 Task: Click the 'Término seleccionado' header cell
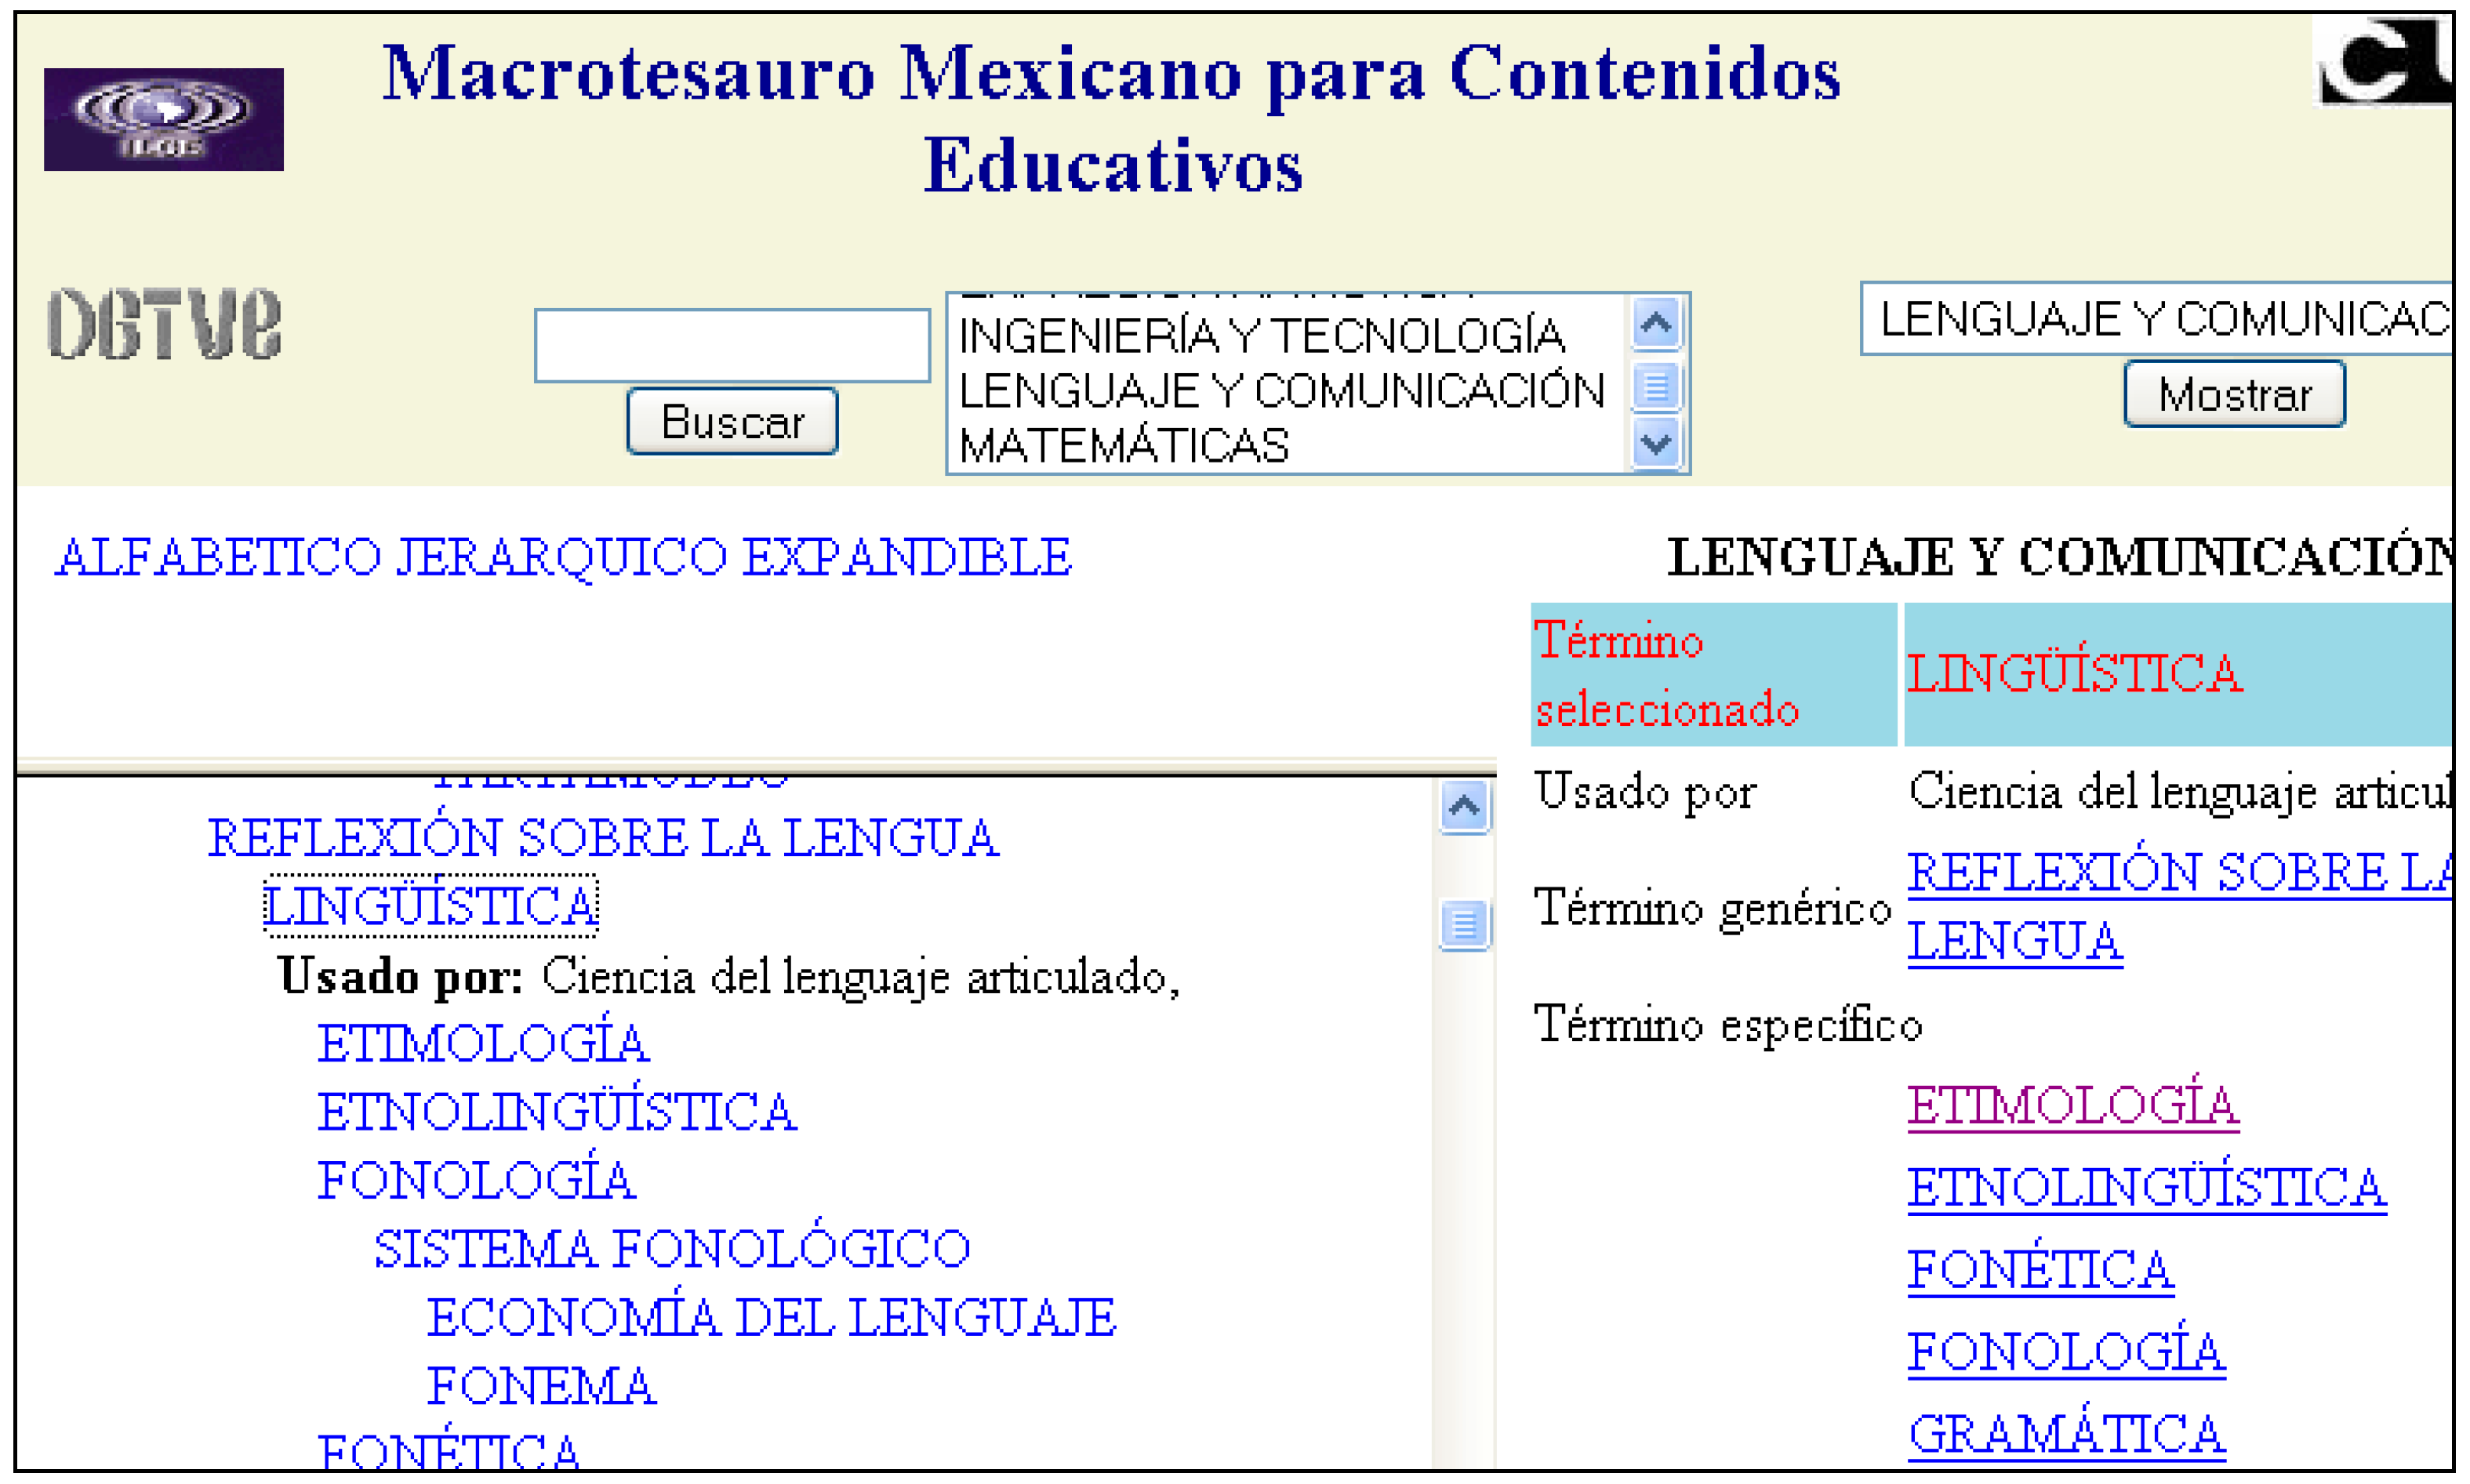click(x=1713, y=674)
